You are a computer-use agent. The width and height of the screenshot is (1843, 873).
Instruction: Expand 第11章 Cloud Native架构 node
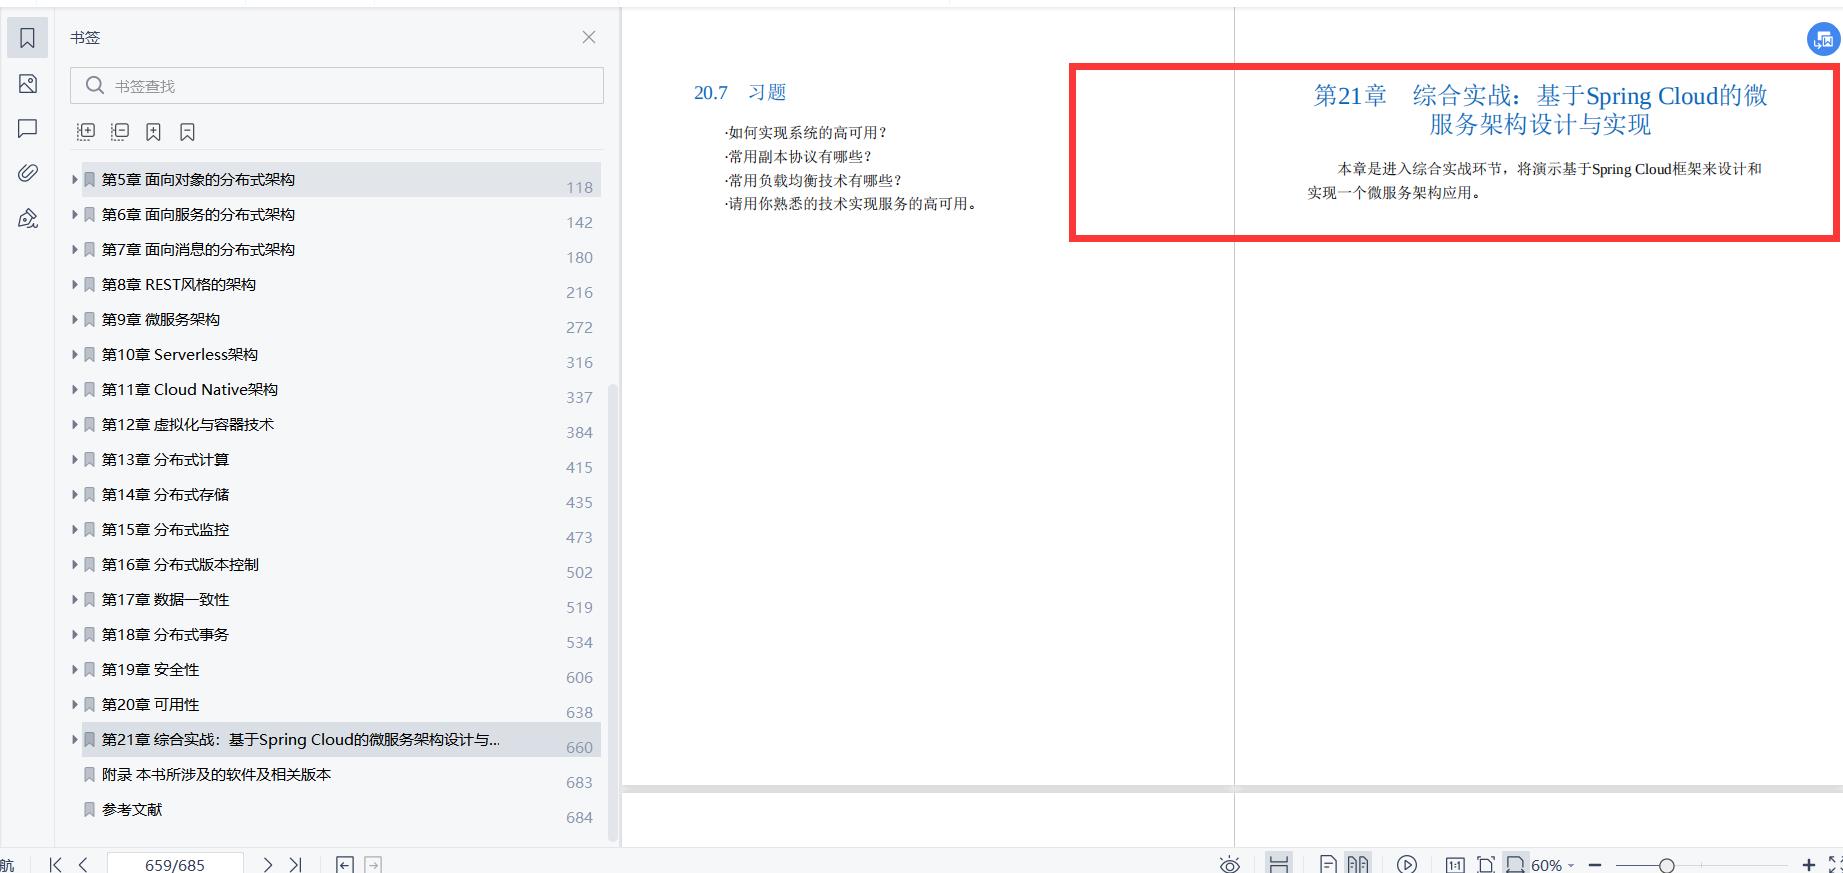(x=74, y=390)
